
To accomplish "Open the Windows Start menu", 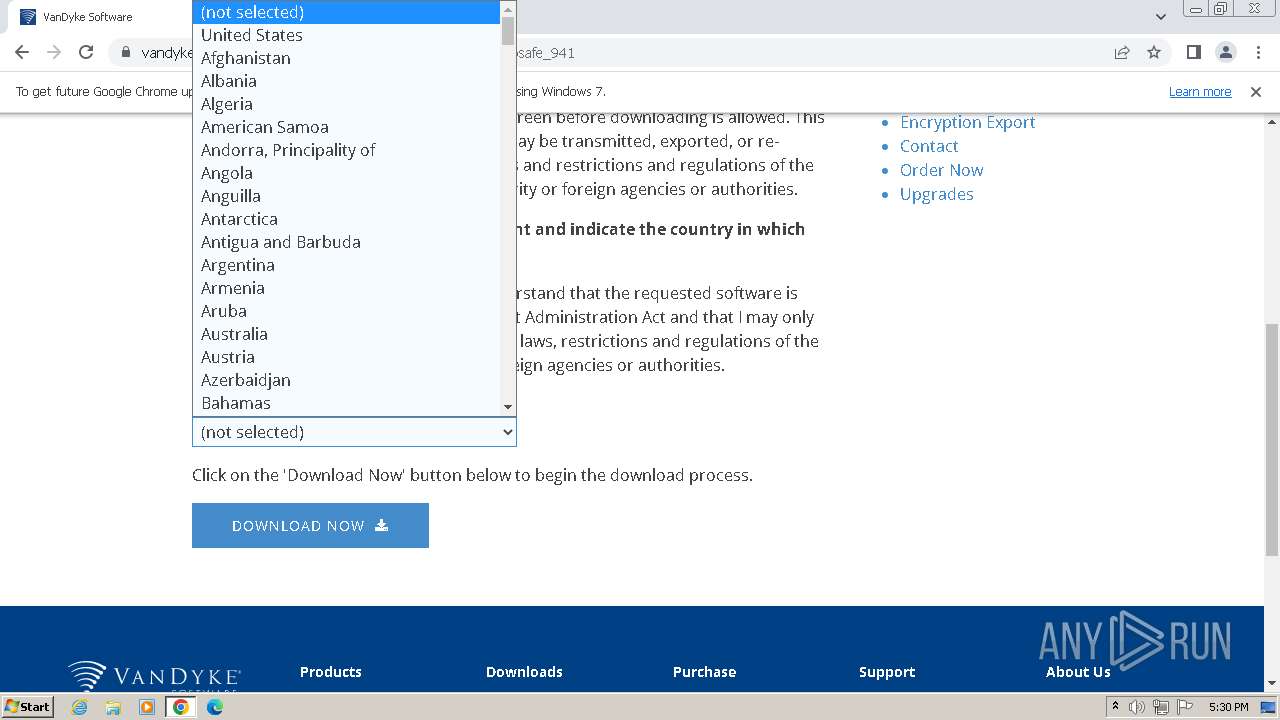I will pyautogui.click(x=28, y=706).
